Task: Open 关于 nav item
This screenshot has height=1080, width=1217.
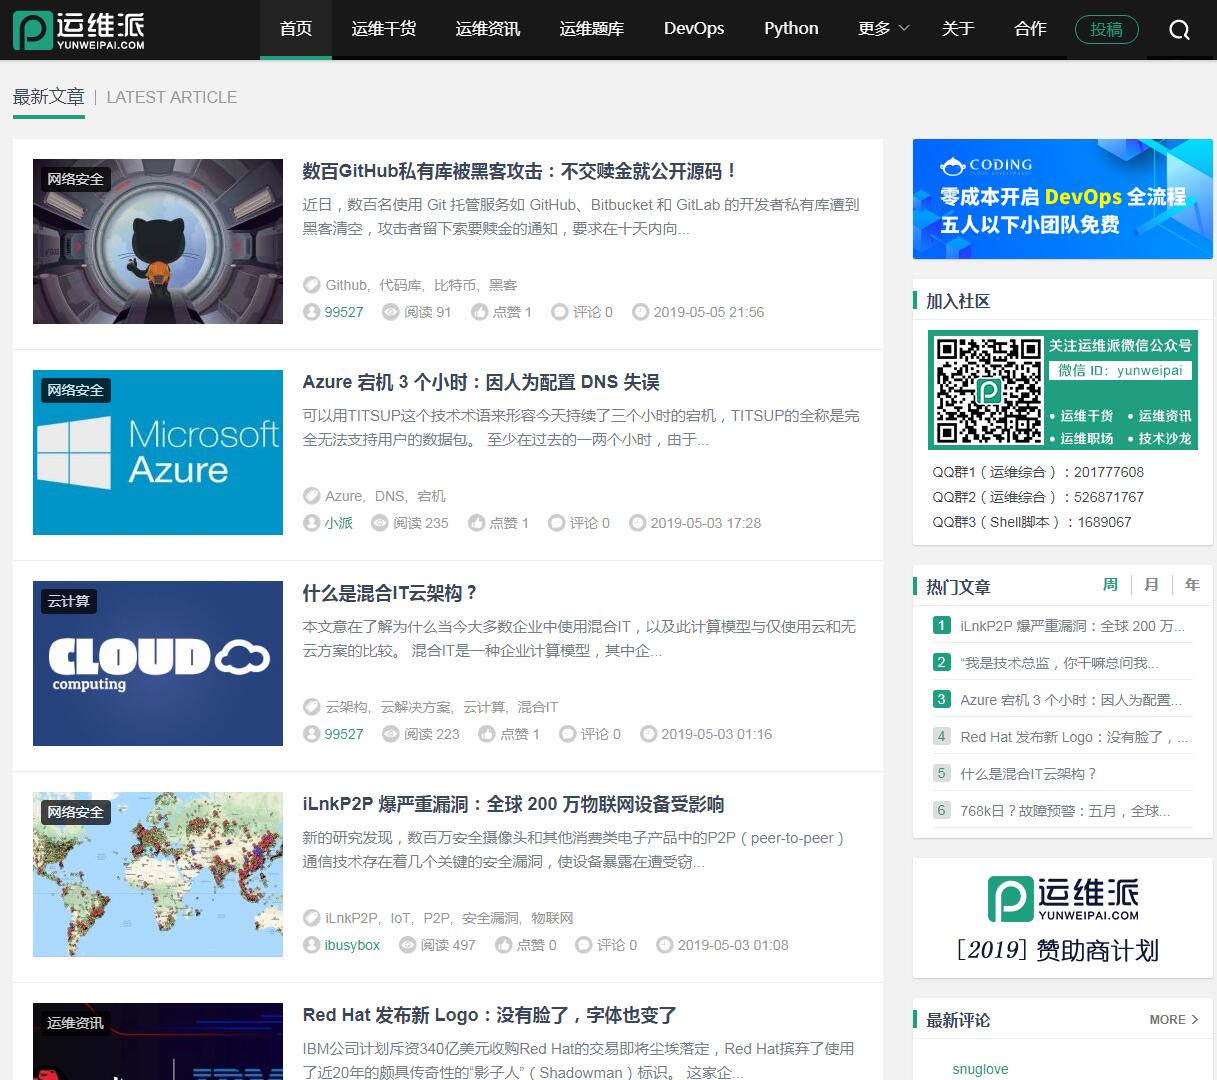Action: pyautogui.click(x=958, y=29)
